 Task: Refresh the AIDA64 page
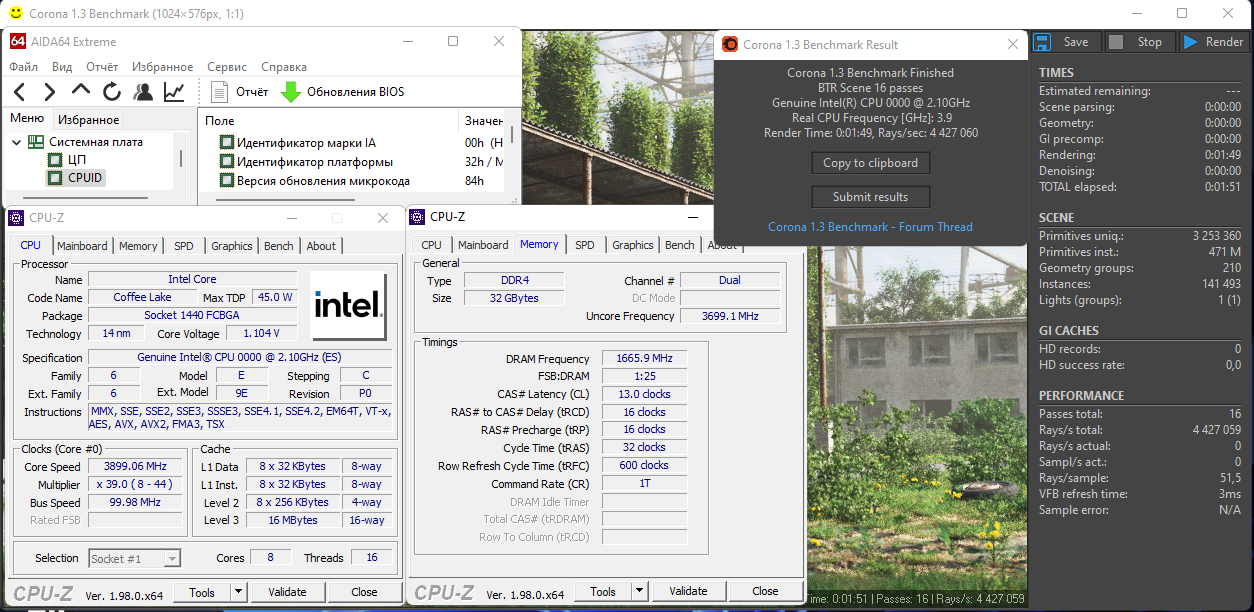click(112, 92)
